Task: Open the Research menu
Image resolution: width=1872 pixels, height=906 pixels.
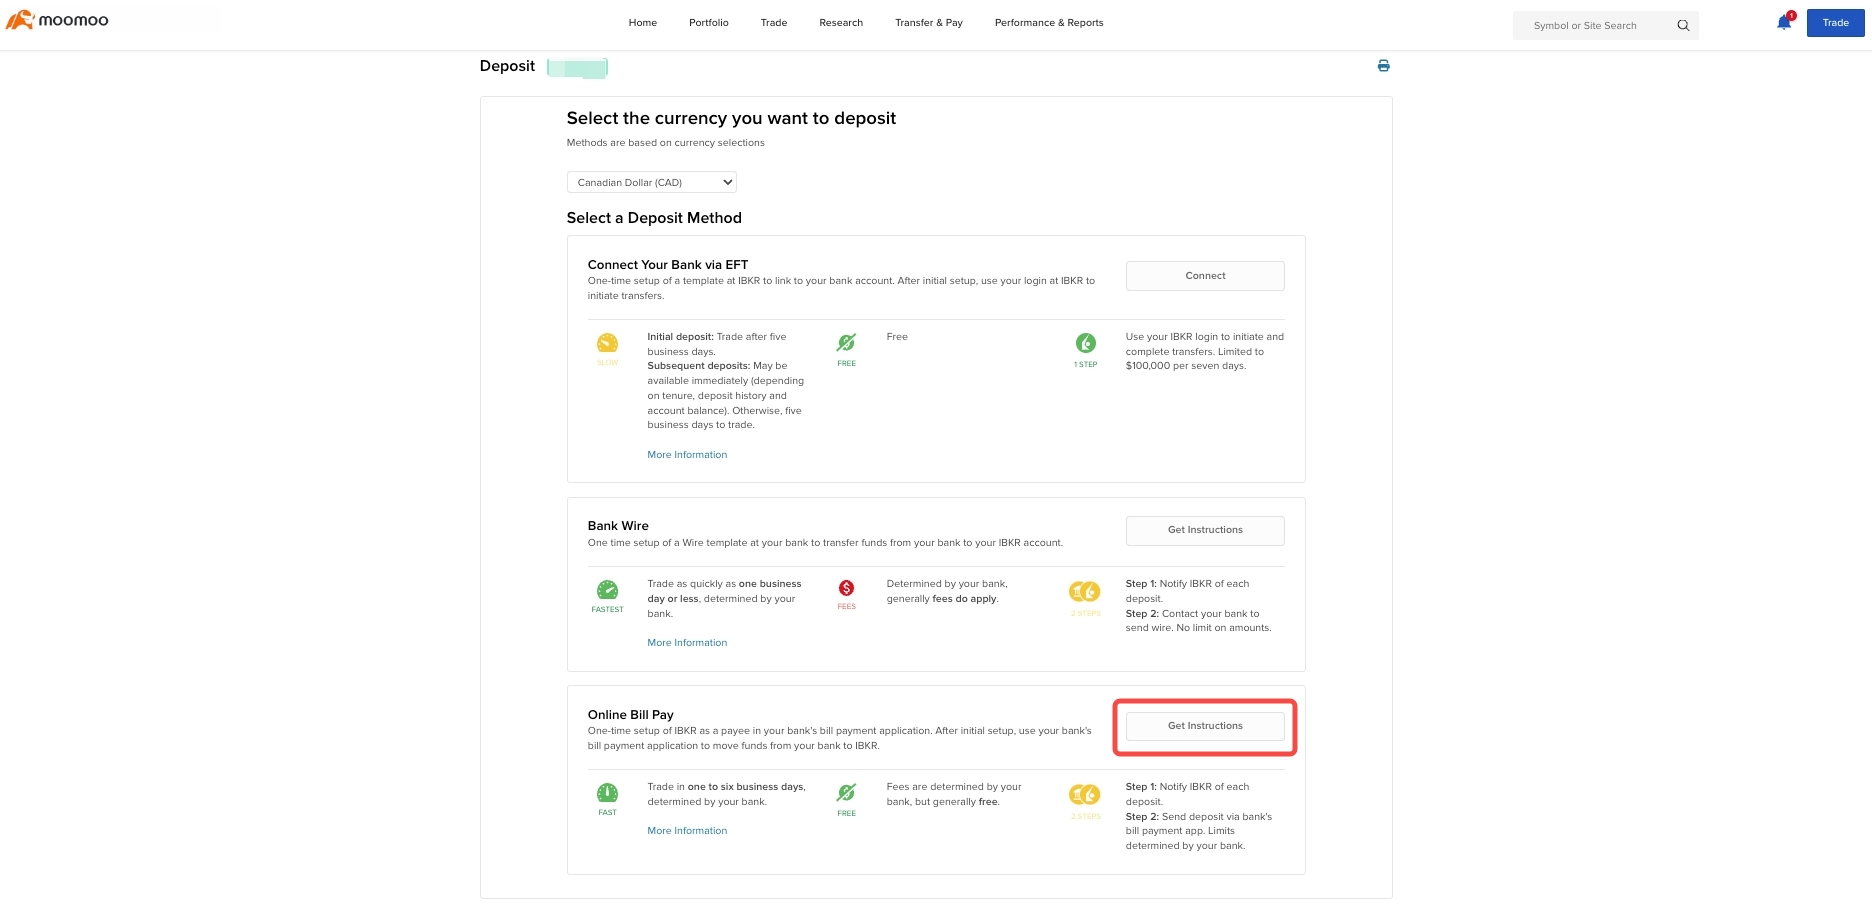Action: 841,22
